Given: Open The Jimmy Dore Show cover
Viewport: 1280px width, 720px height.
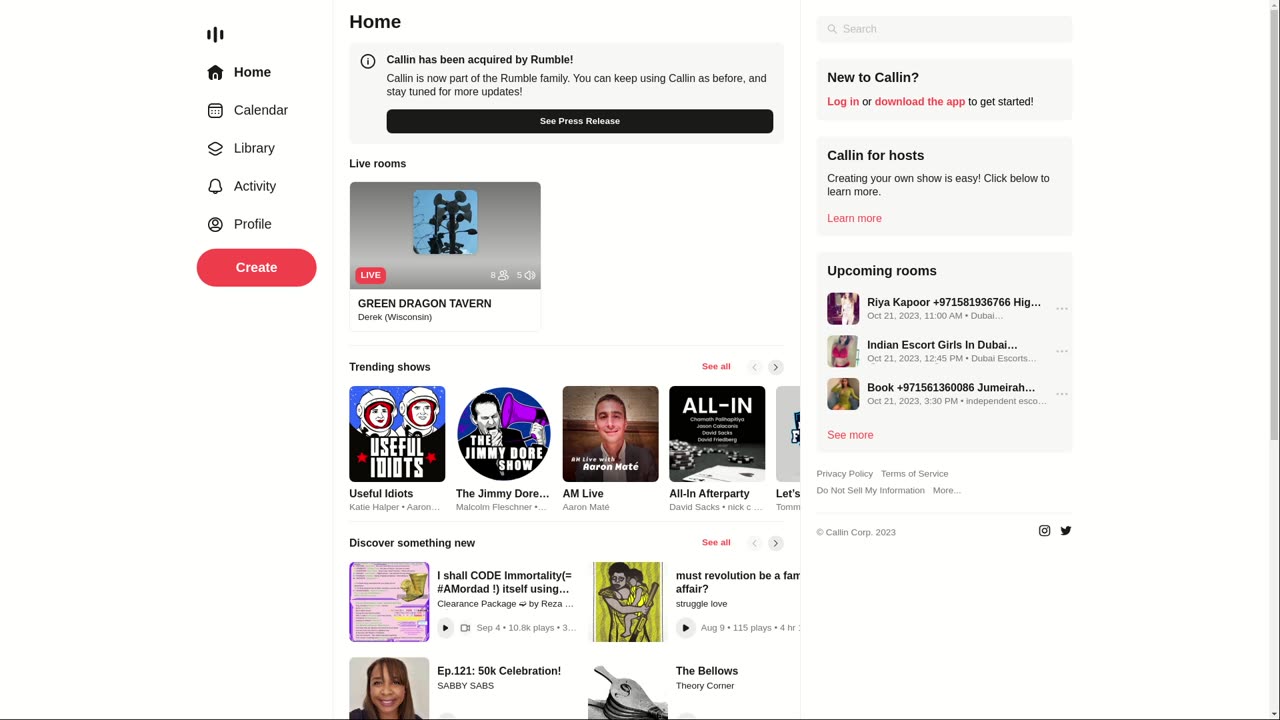Looking at the screenshot, I should click(504, 434).
